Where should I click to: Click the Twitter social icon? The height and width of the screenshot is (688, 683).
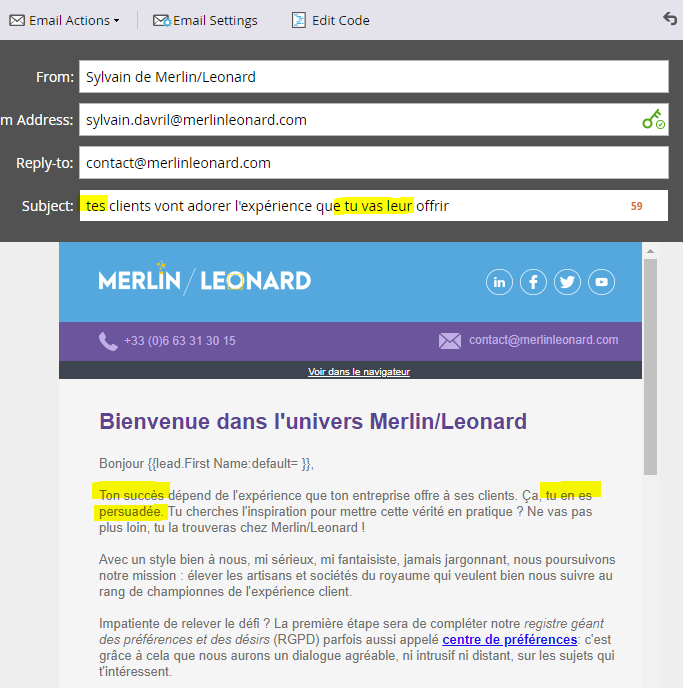[x=567, y=282]
